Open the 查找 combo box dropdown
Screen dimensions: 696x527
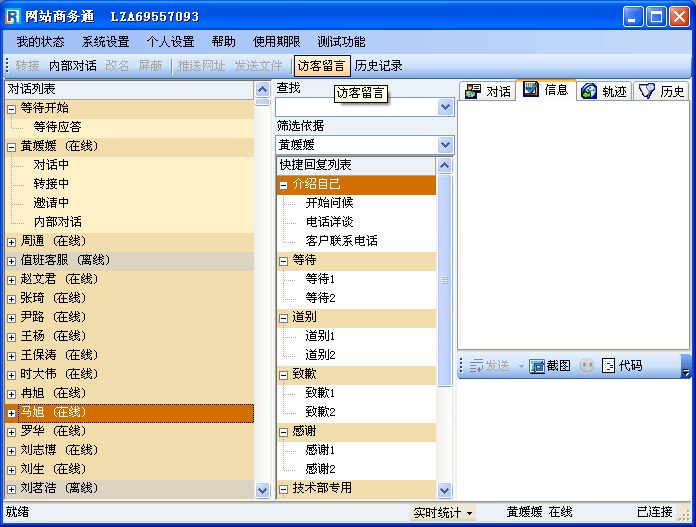445,107
